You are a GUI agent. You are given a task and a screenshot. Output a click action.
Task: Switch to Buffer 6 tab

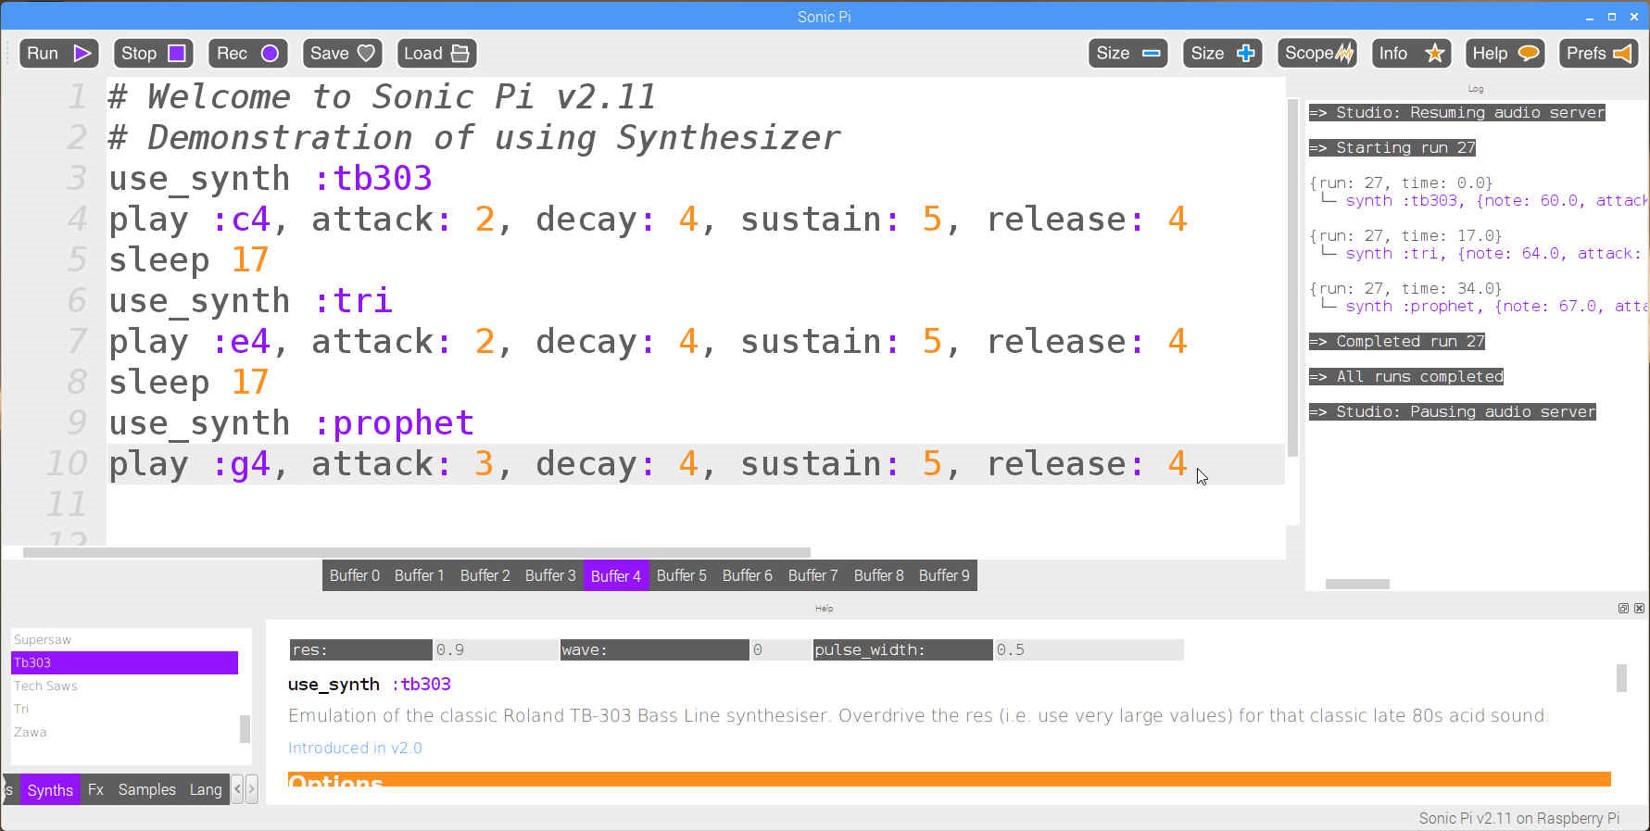click(747, 576)
